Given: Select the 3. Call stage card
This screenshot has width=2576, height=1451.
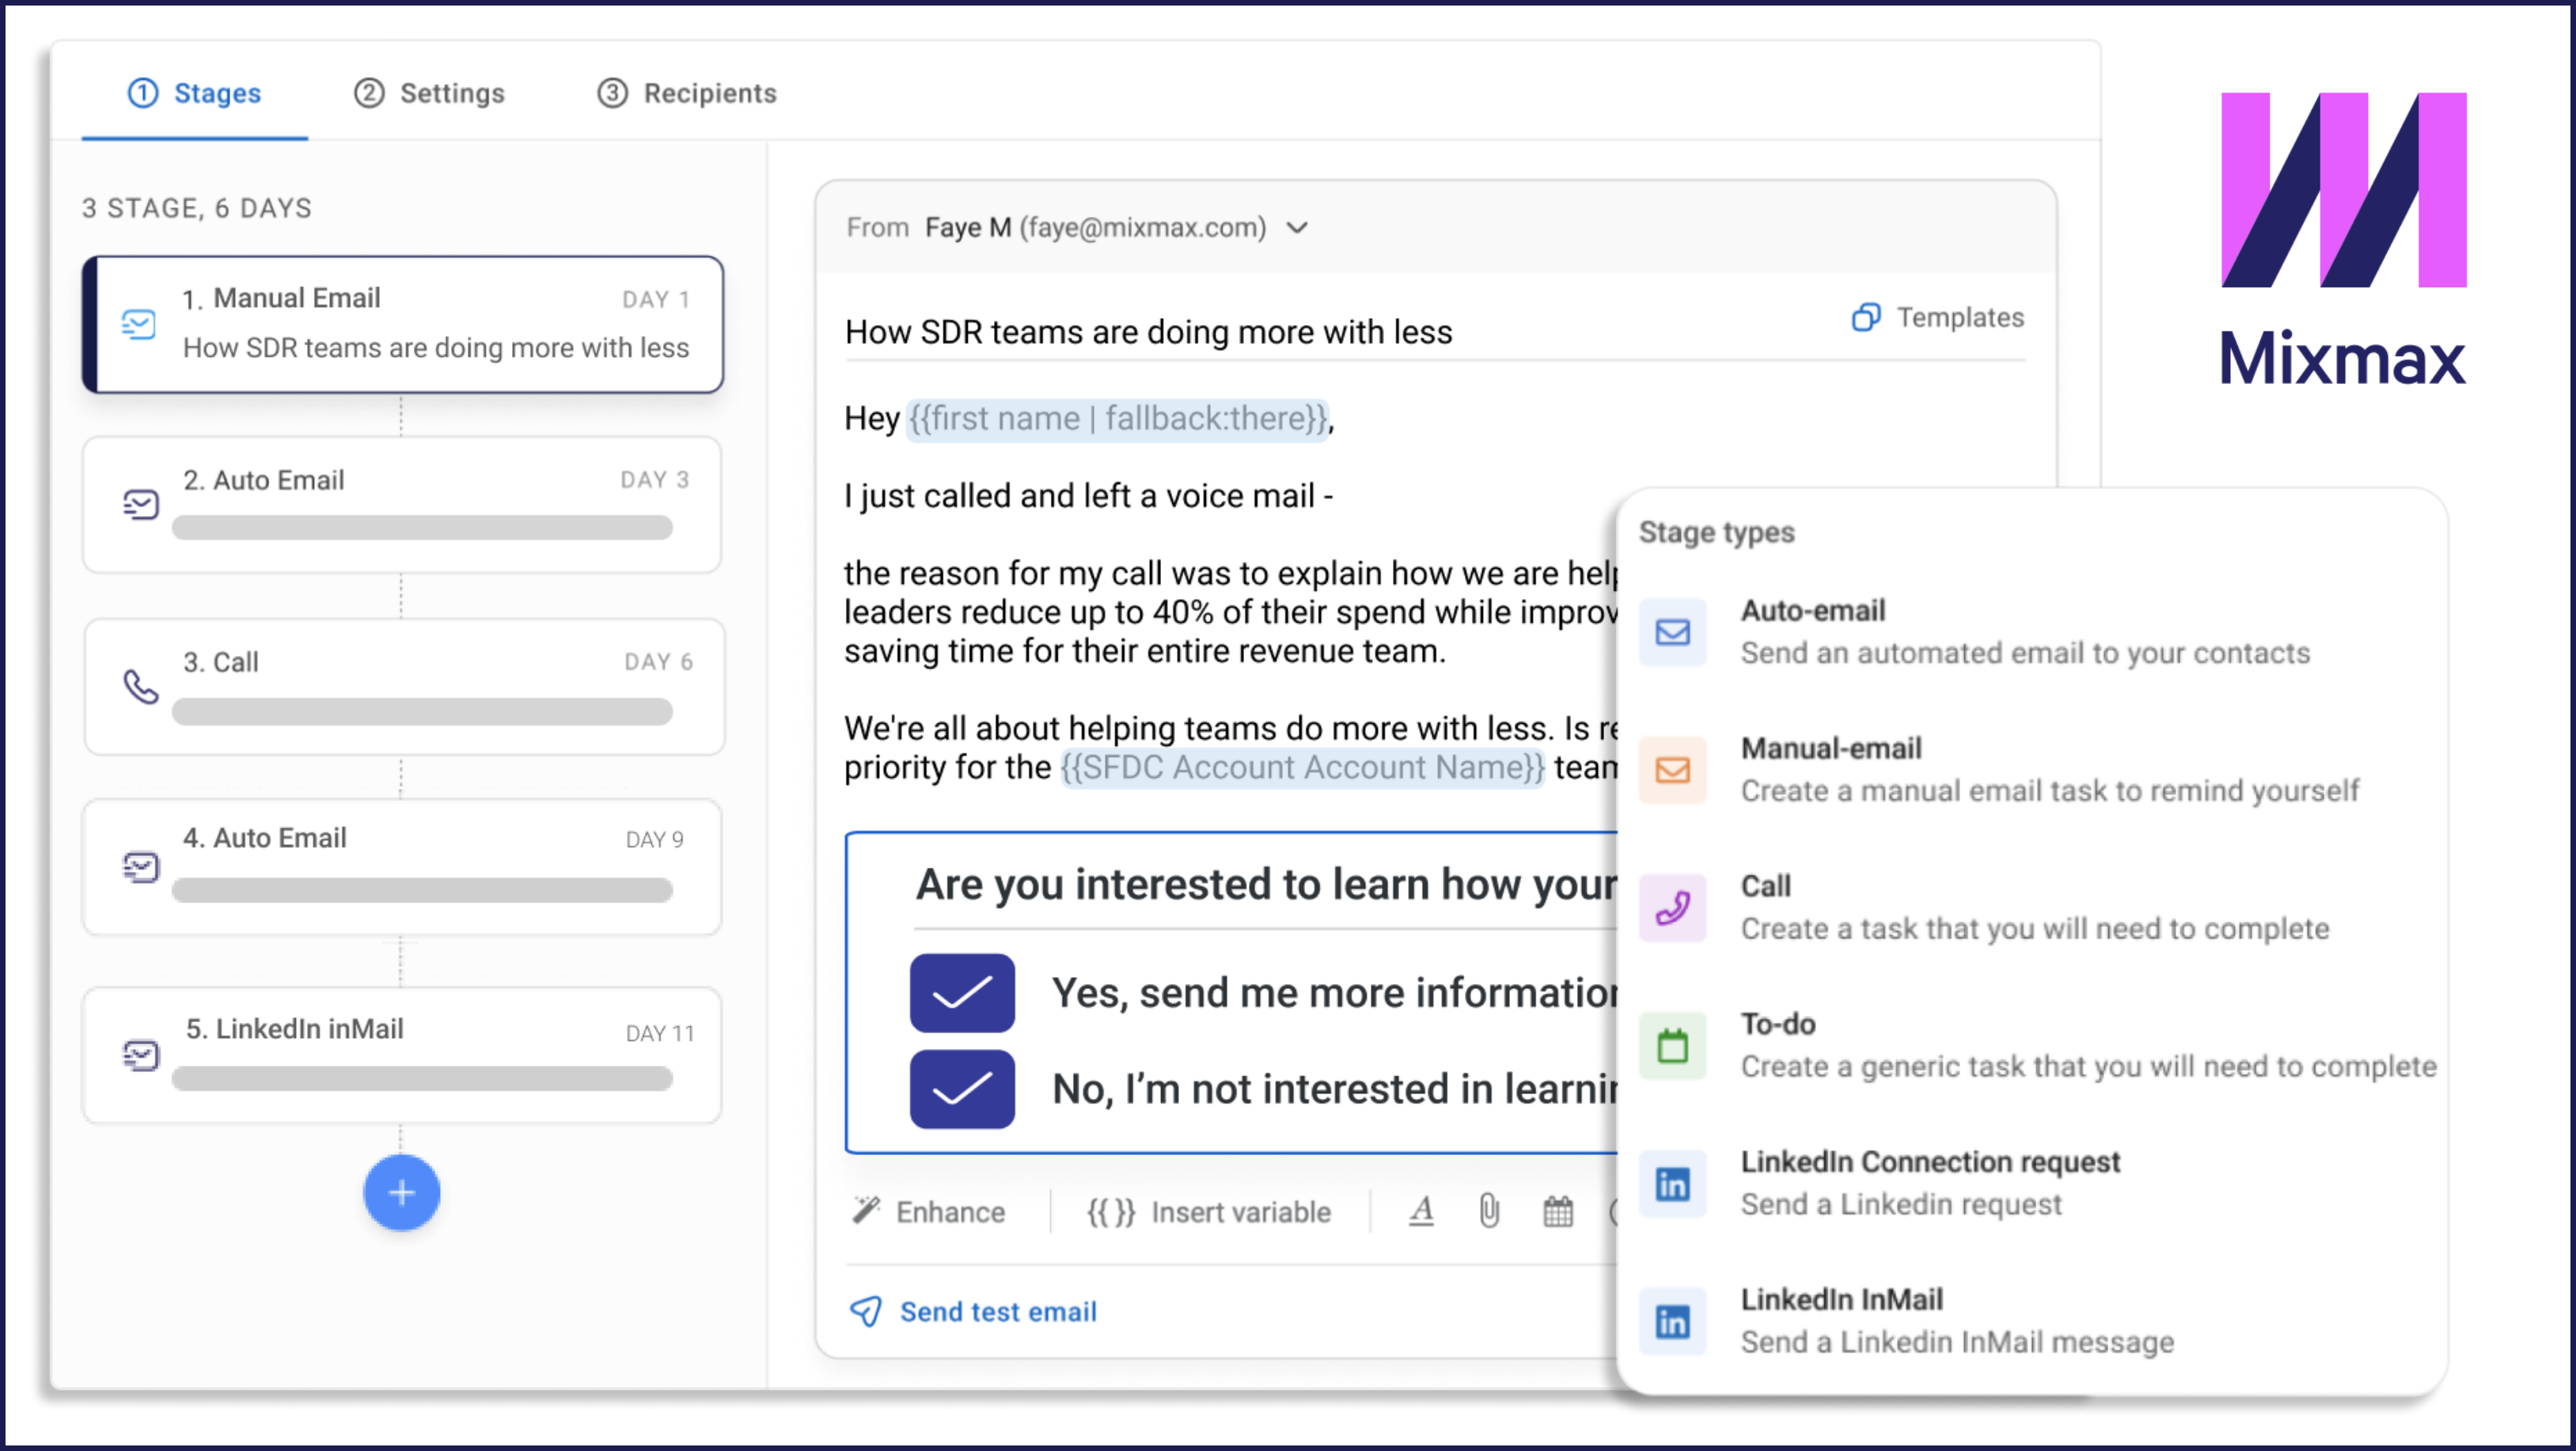Looking at the screenshot, I should pos(403,686).
